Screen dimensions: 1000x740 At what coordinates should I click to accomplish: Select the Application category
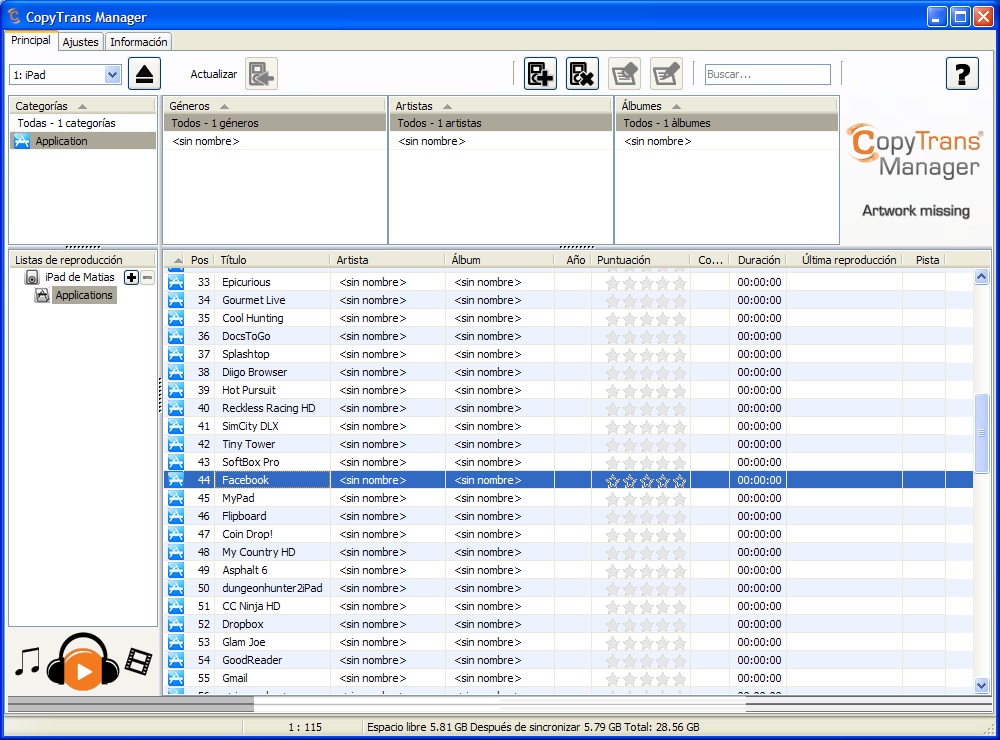(83, 141)
